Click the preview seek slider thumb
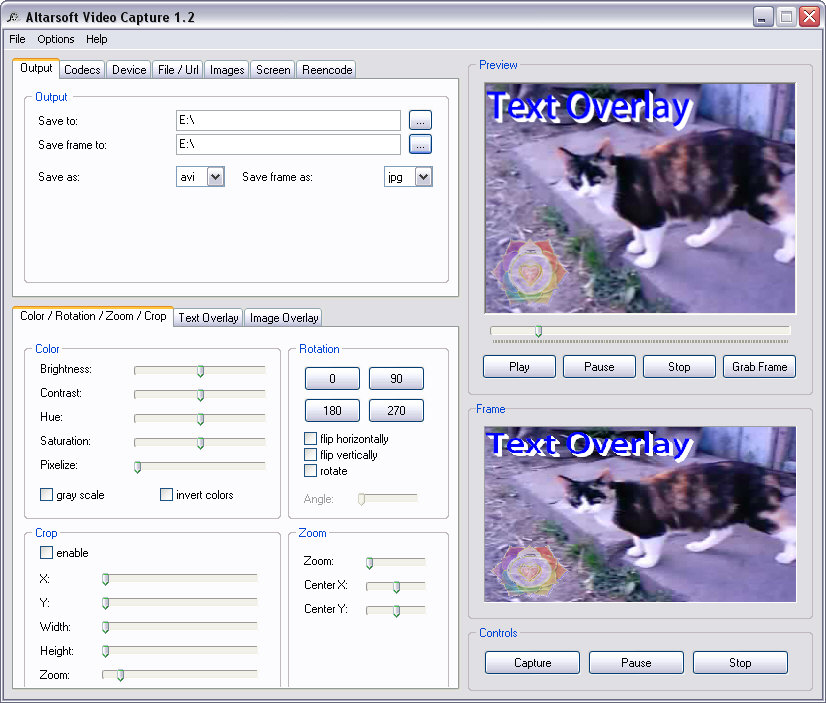The image size is (826, 703). 538,331
